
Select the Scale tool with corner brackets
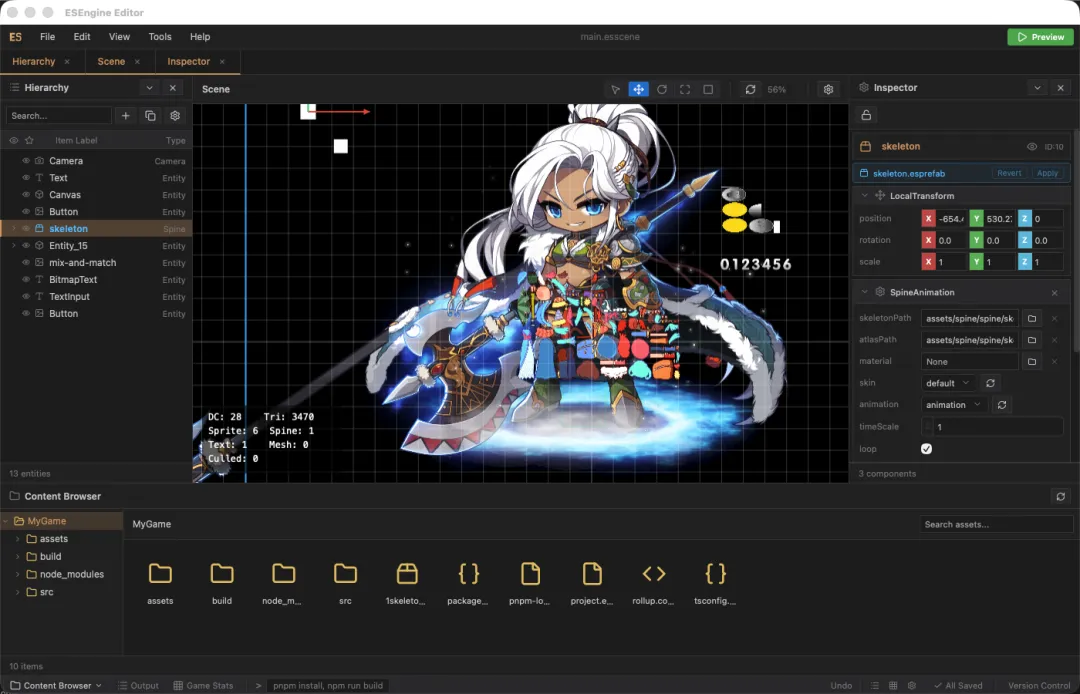[685, 90]
